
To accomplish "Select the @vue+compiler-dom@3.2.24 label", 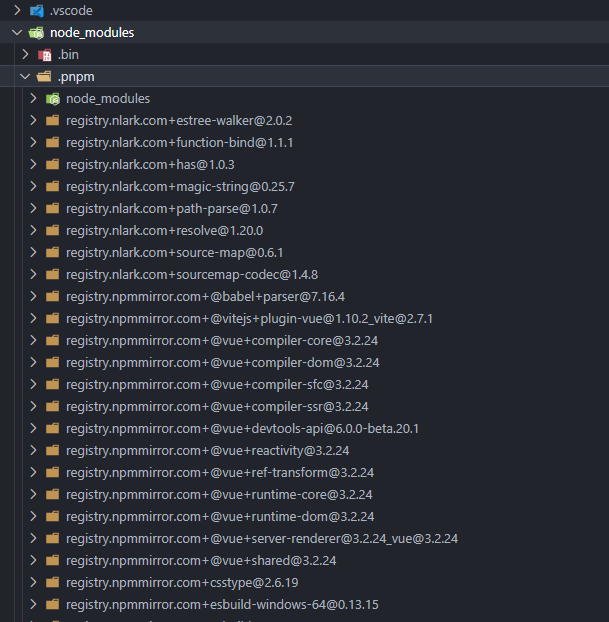I will coord(223,363).
